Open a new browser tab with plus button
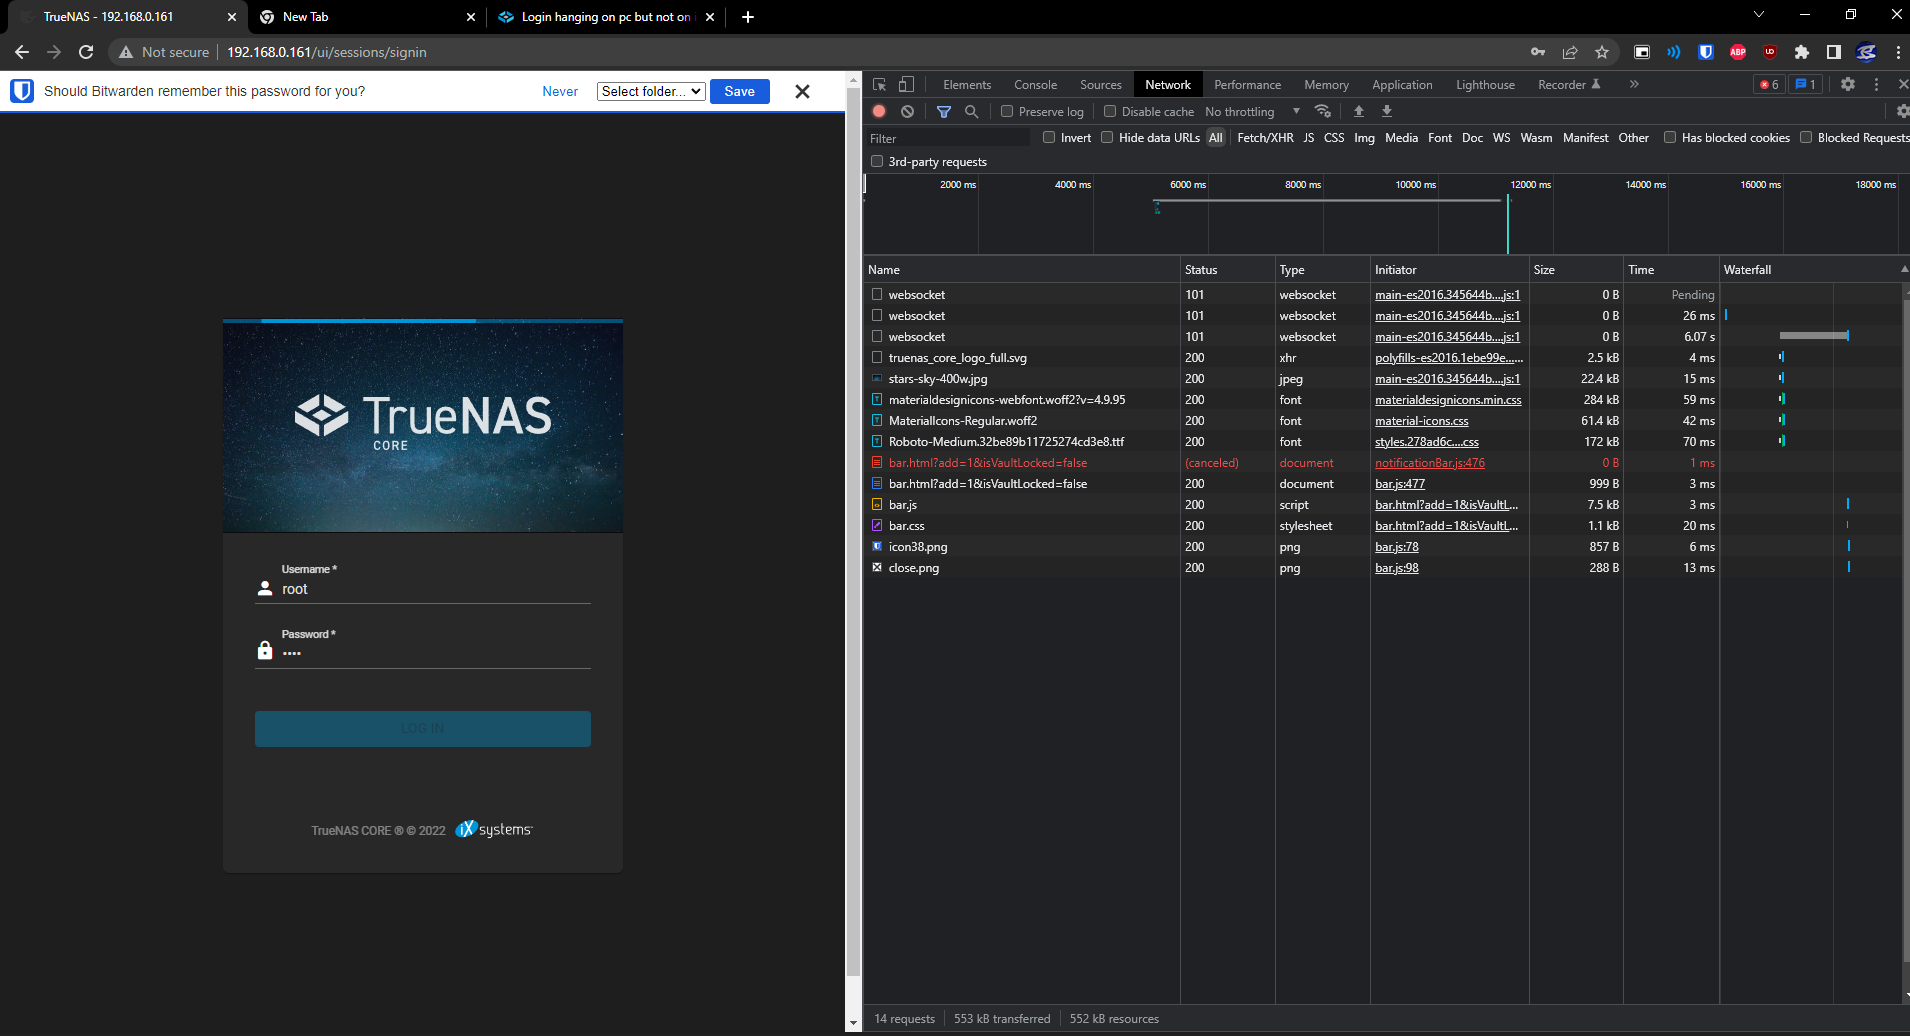The image size is (1910, 1036). point(748,17)
